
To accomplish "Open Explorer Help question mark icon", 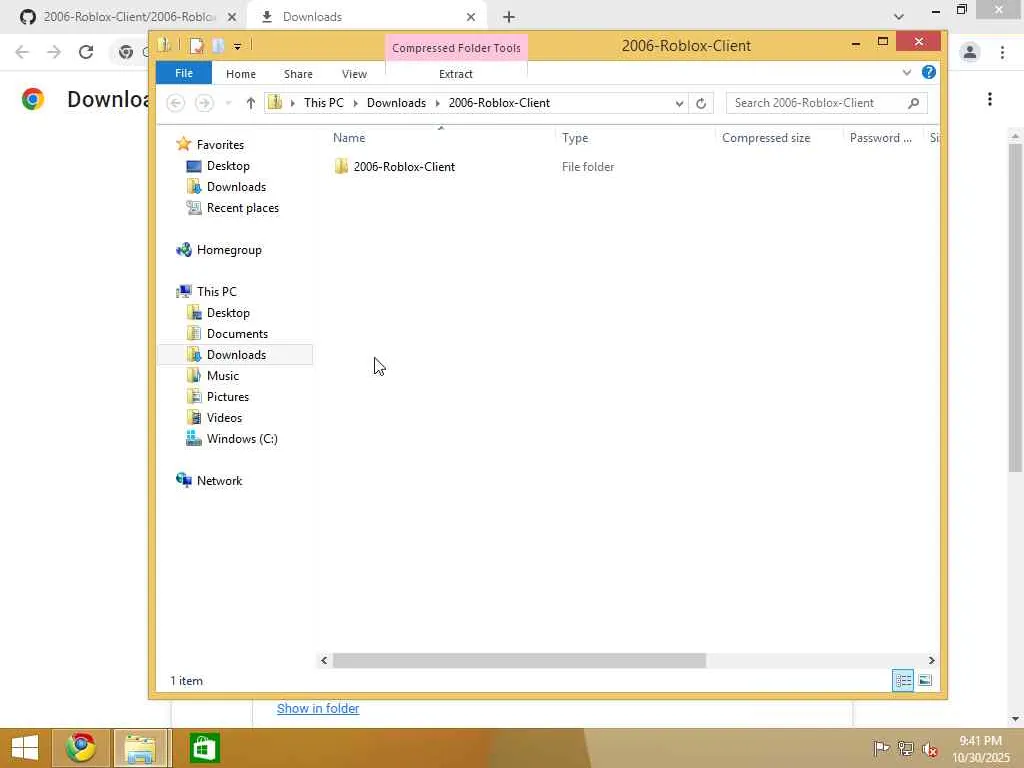I will click(929, 72).
